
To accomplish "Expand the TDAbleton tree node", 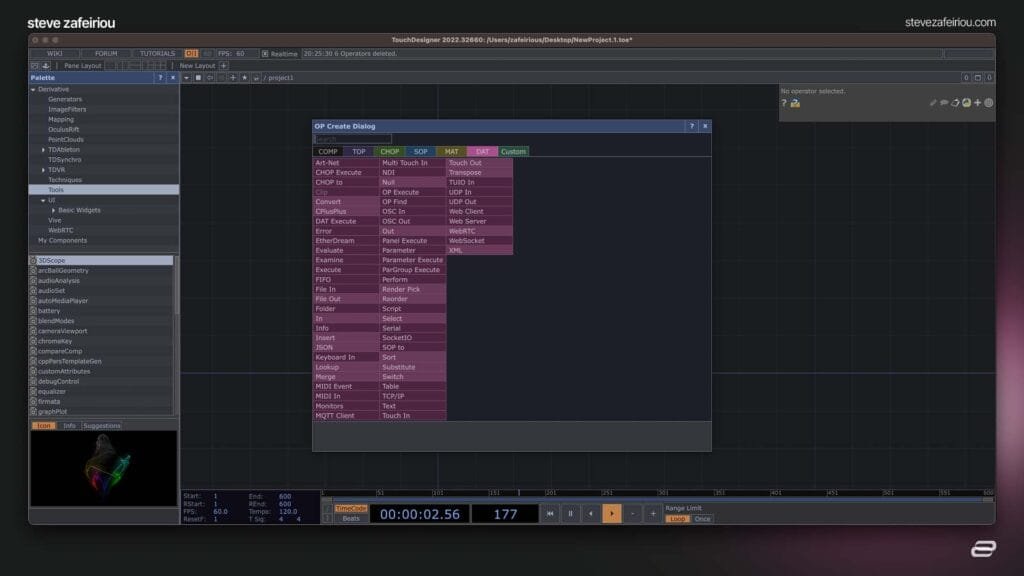I will pos(44,150).
